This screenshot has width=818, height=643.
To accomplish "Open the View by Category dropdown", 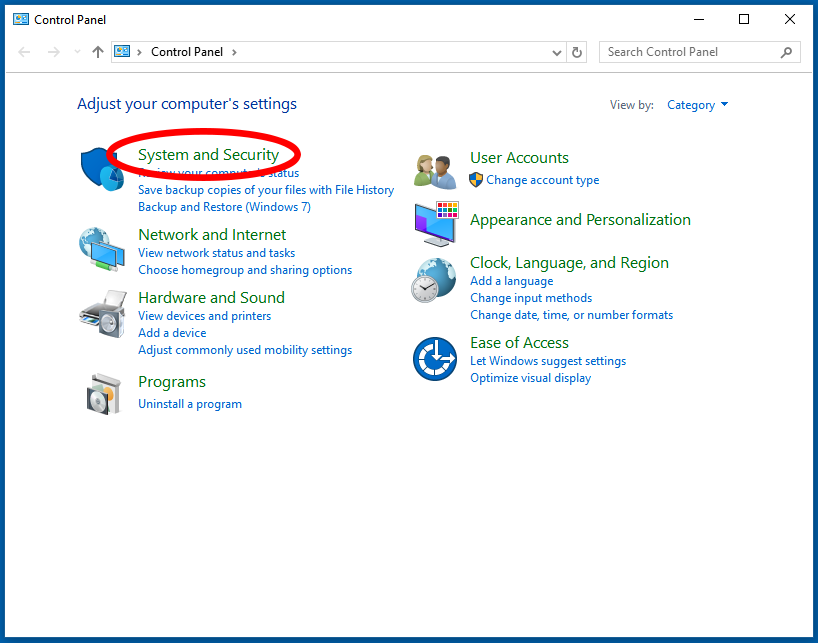I will point(697,105).
